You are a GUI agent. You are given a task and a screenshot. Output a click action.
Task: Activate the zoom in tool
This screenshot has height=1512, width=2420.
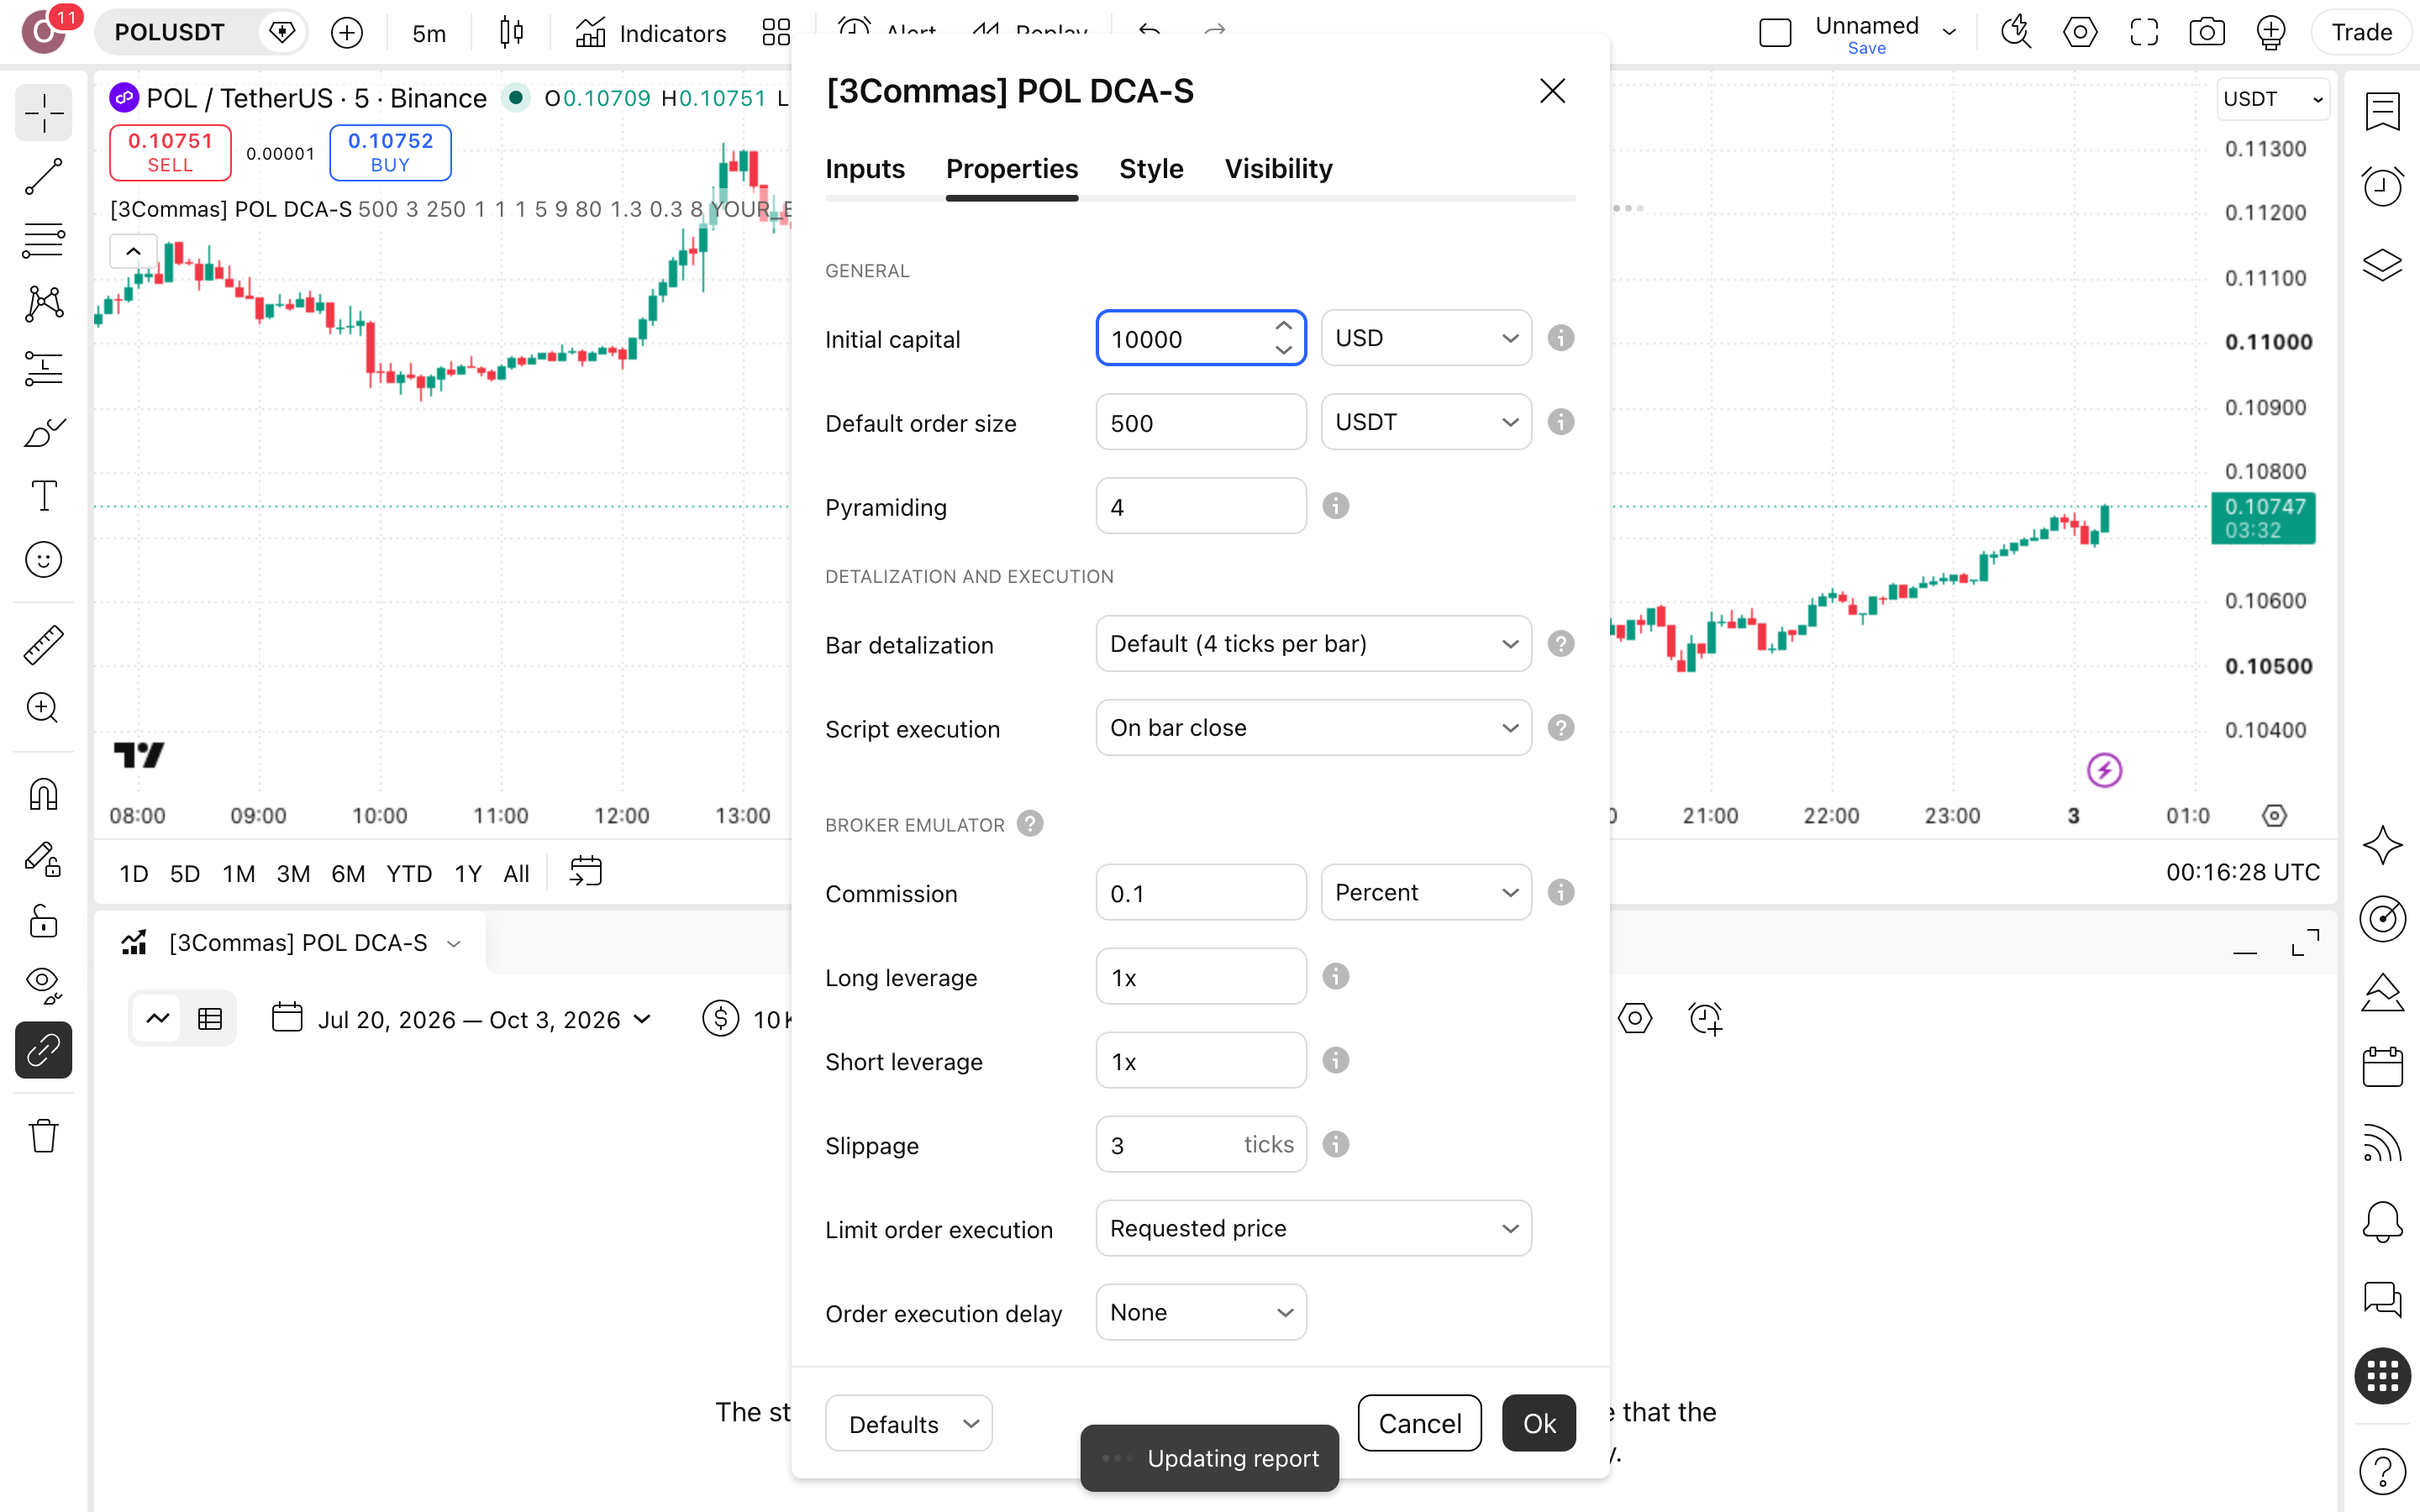tap(43, 708)
